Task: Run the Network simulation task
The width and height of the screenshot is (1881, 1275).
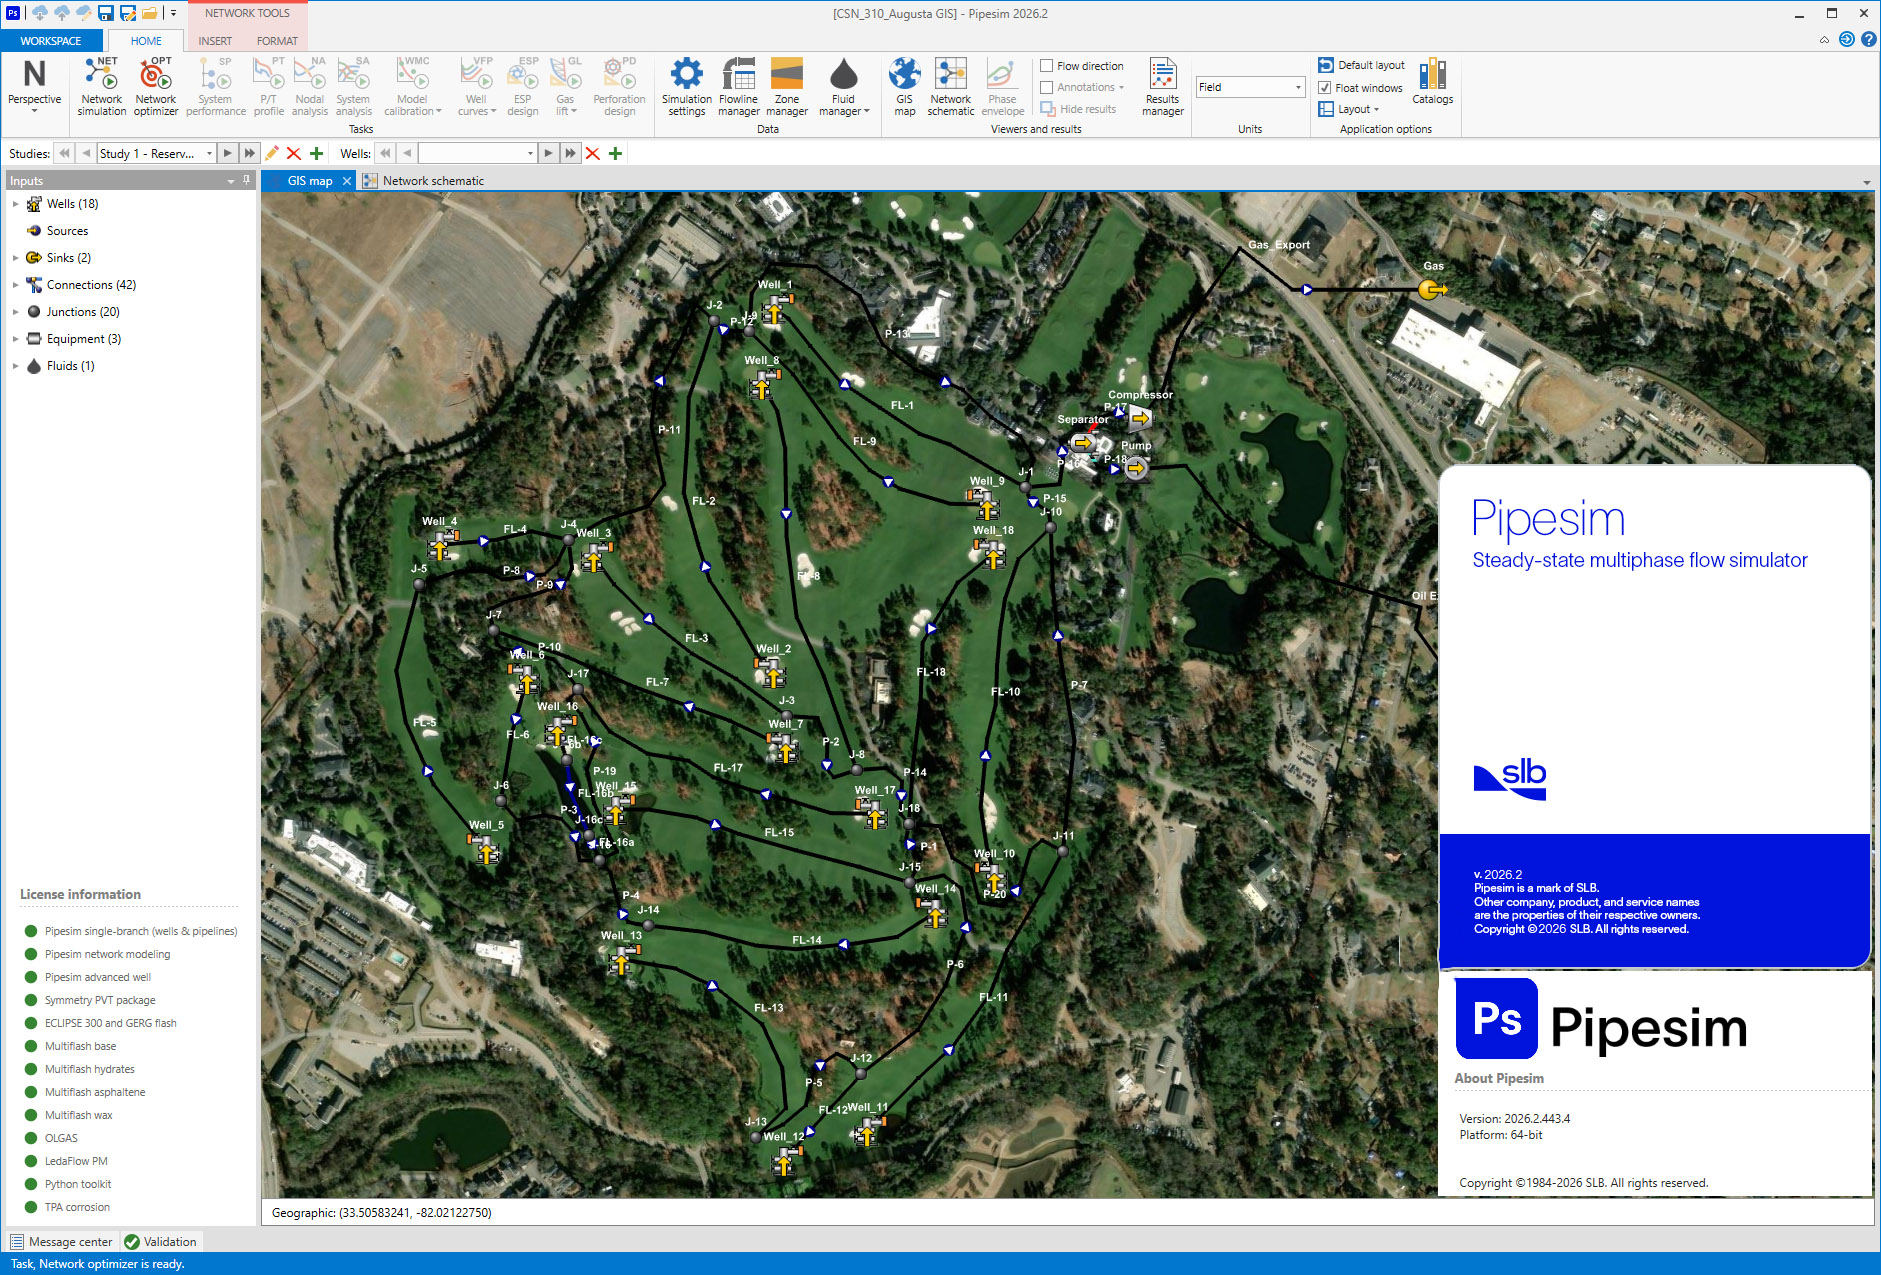Action: pos(102,86)
